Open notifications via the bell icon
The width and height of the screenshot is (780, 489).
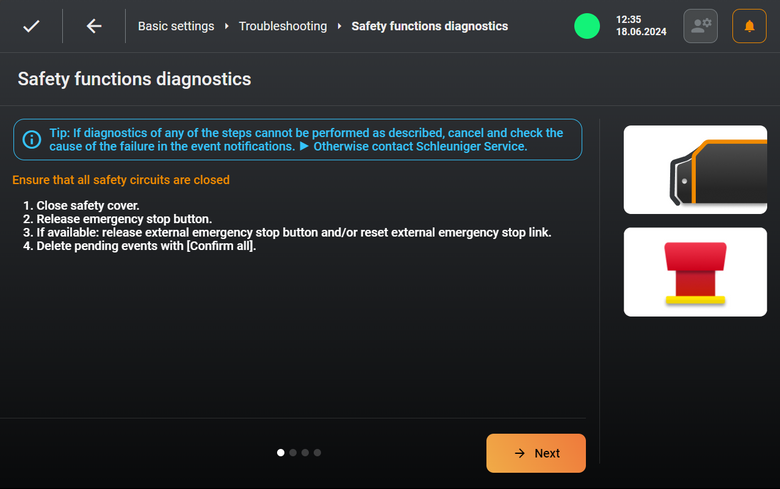point(749,26)
